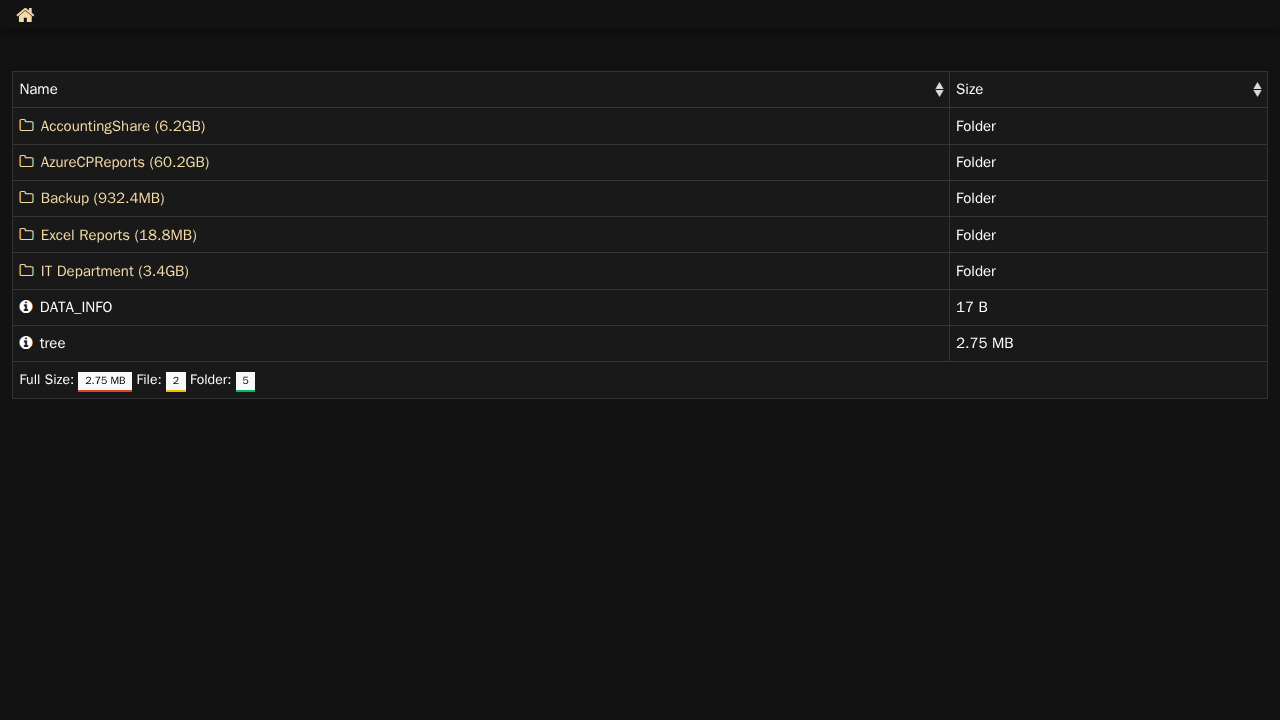Click the info icon beside DATA_INFO
1280x720 pixels.
click(26, 307)
